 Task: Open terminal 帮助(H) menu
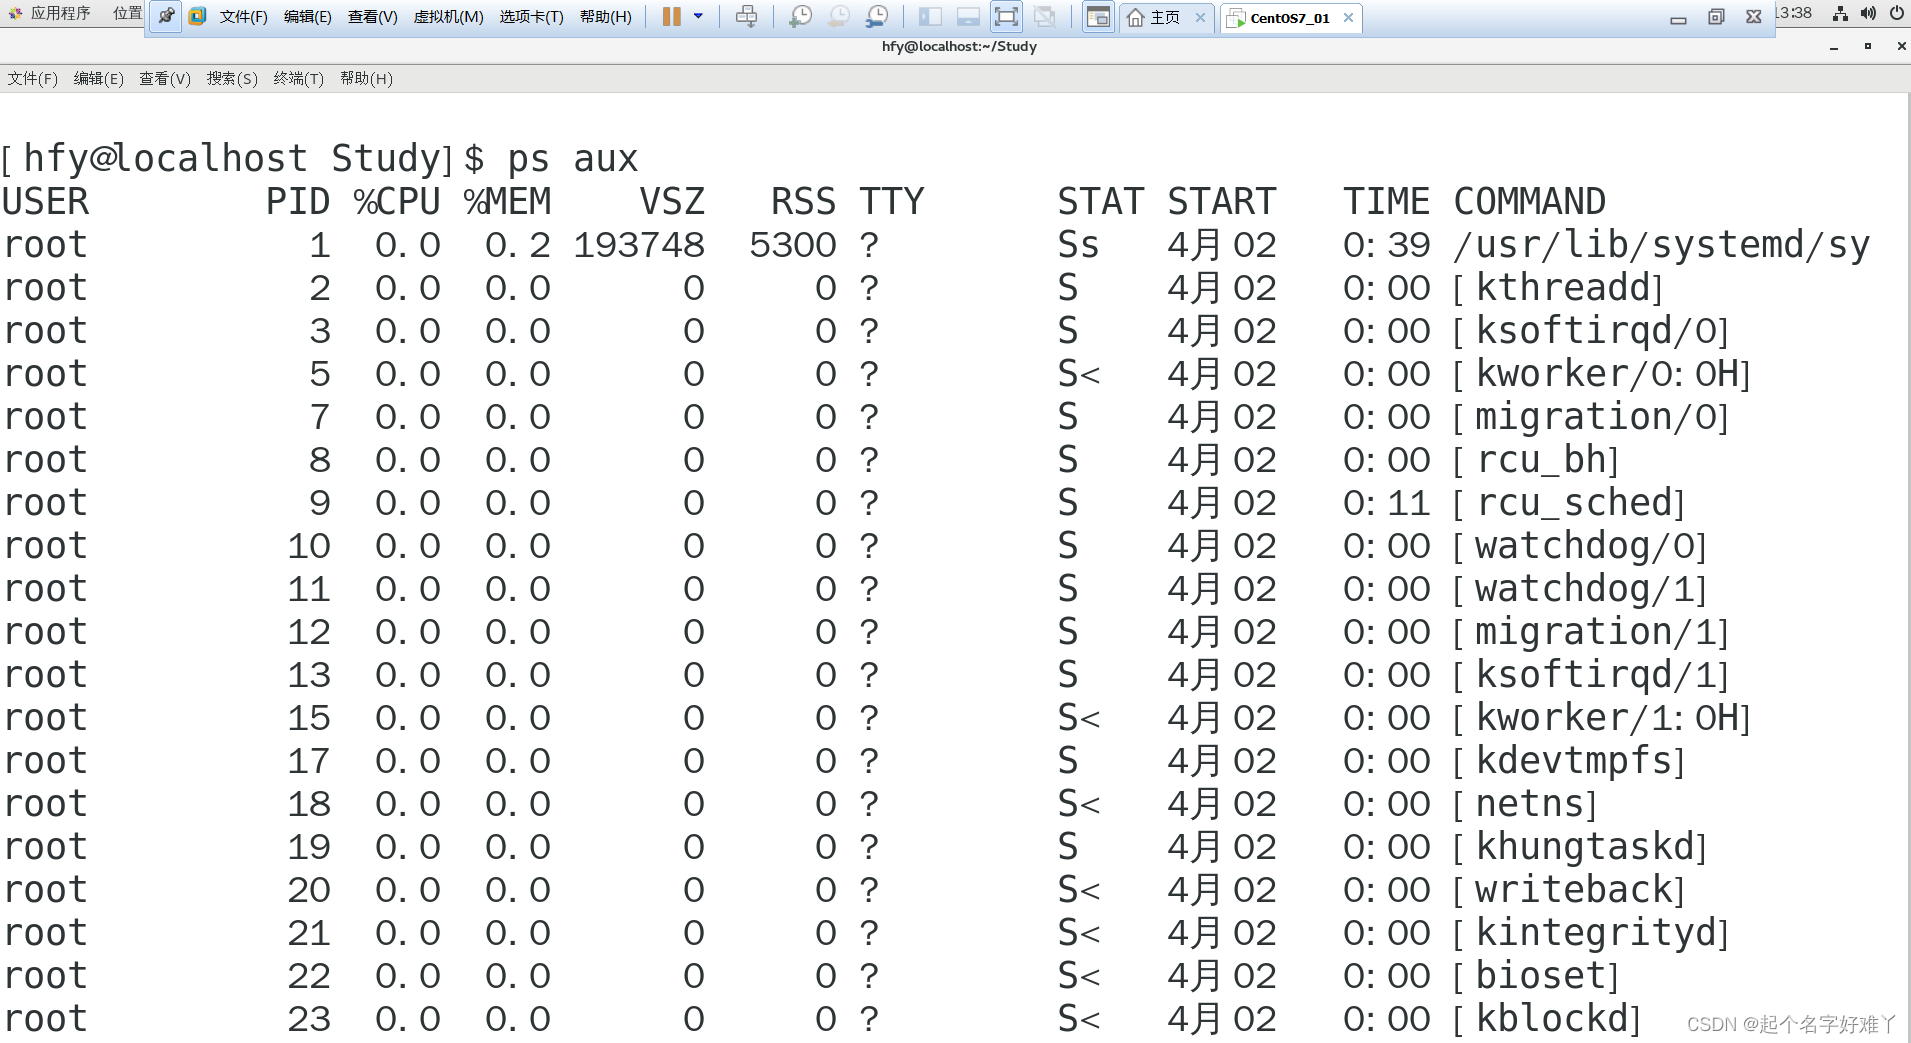(366, 78)
